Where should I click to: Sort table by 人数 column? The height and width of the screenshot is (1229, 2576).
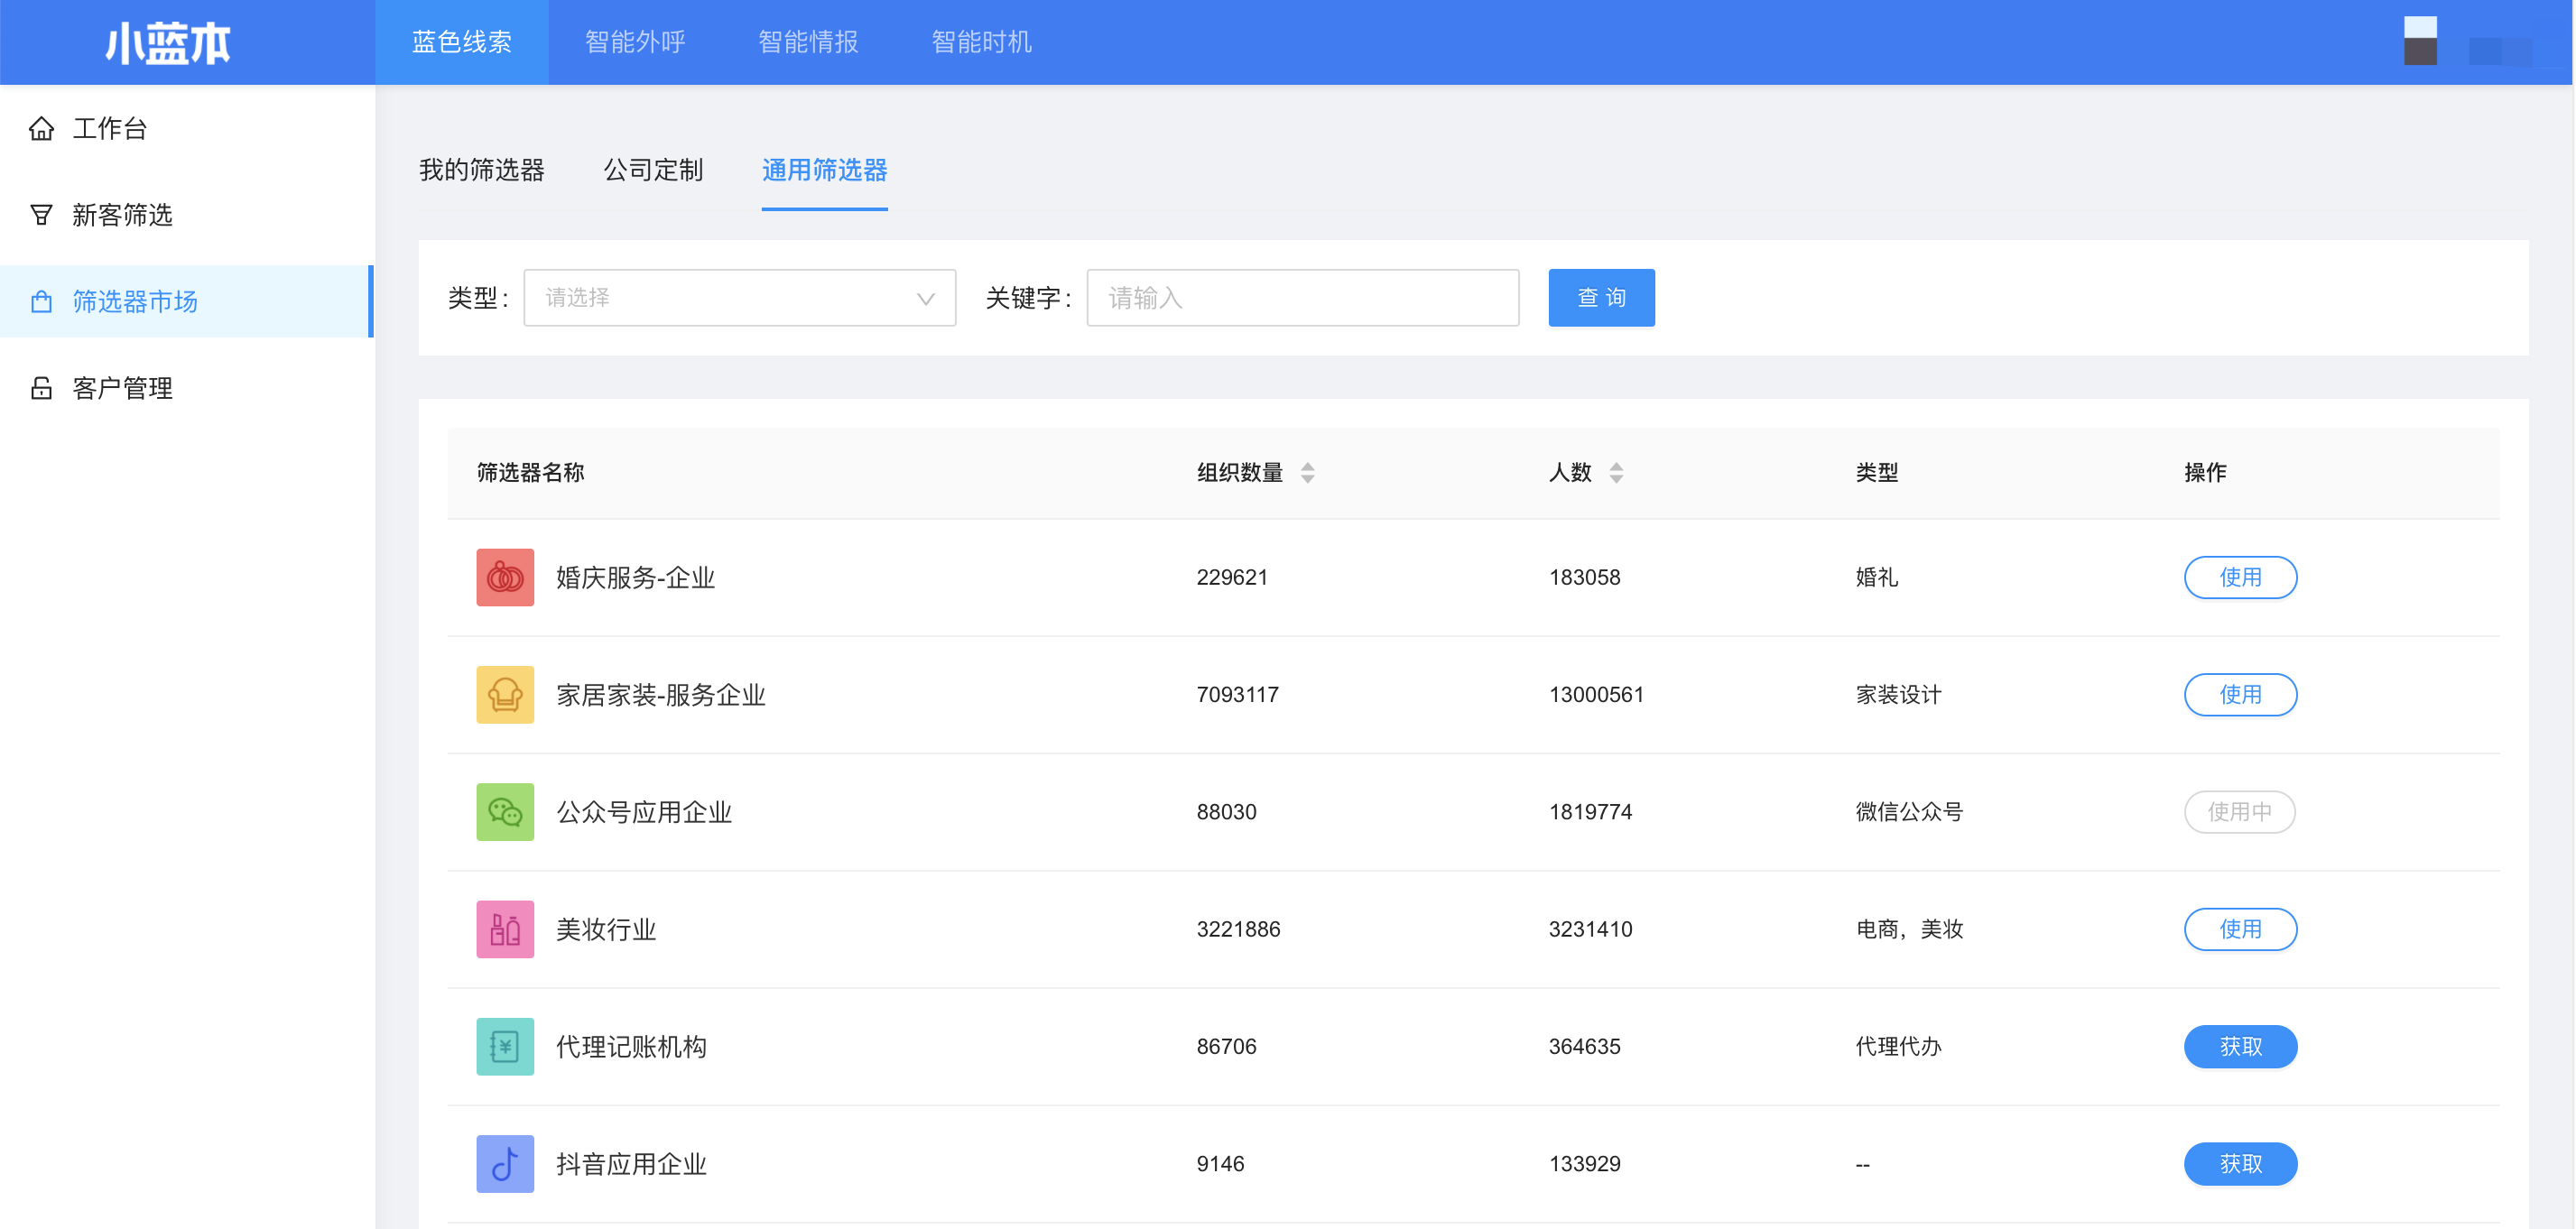[1616, 472]
